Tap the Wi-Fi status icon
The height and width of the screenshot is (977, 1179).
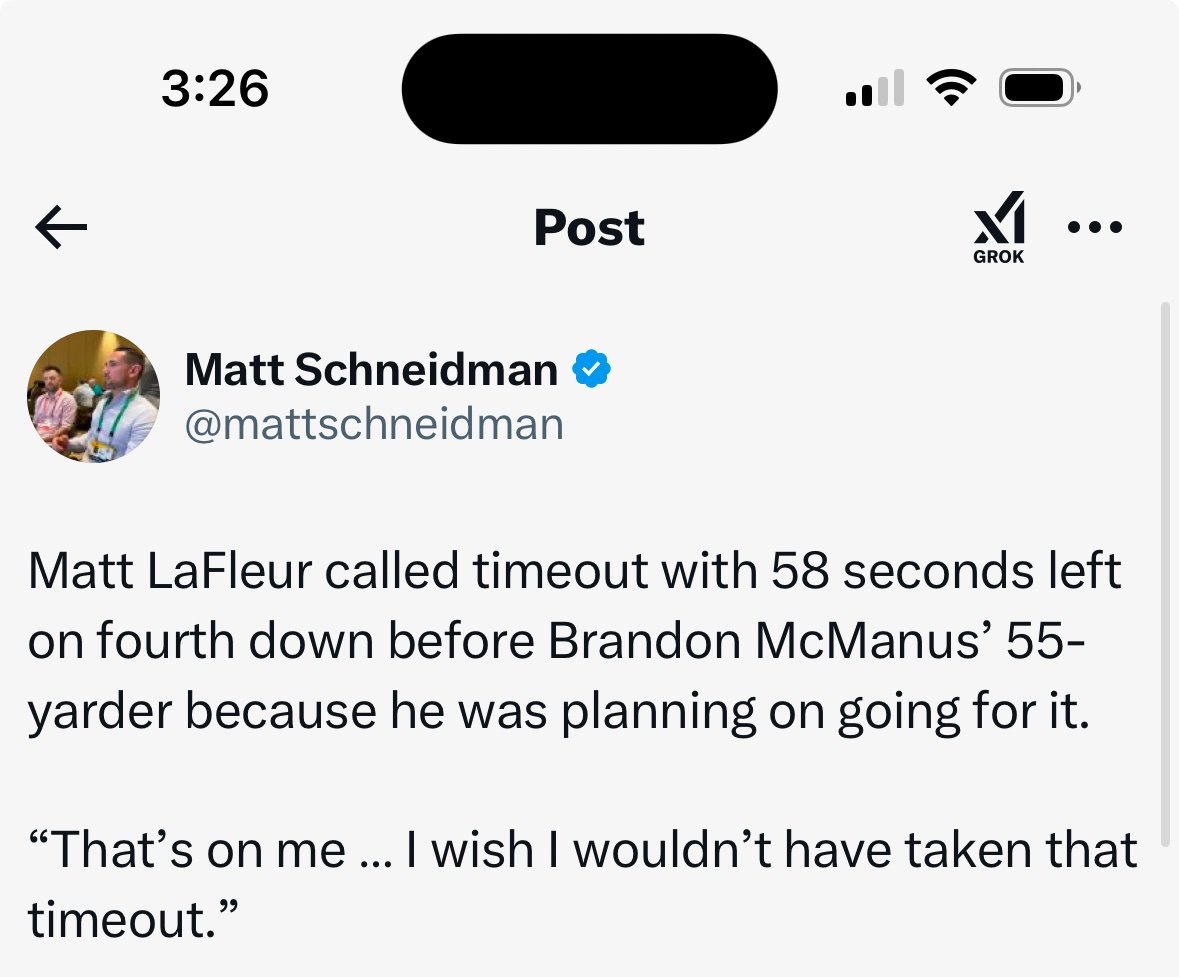pos(951,90)
